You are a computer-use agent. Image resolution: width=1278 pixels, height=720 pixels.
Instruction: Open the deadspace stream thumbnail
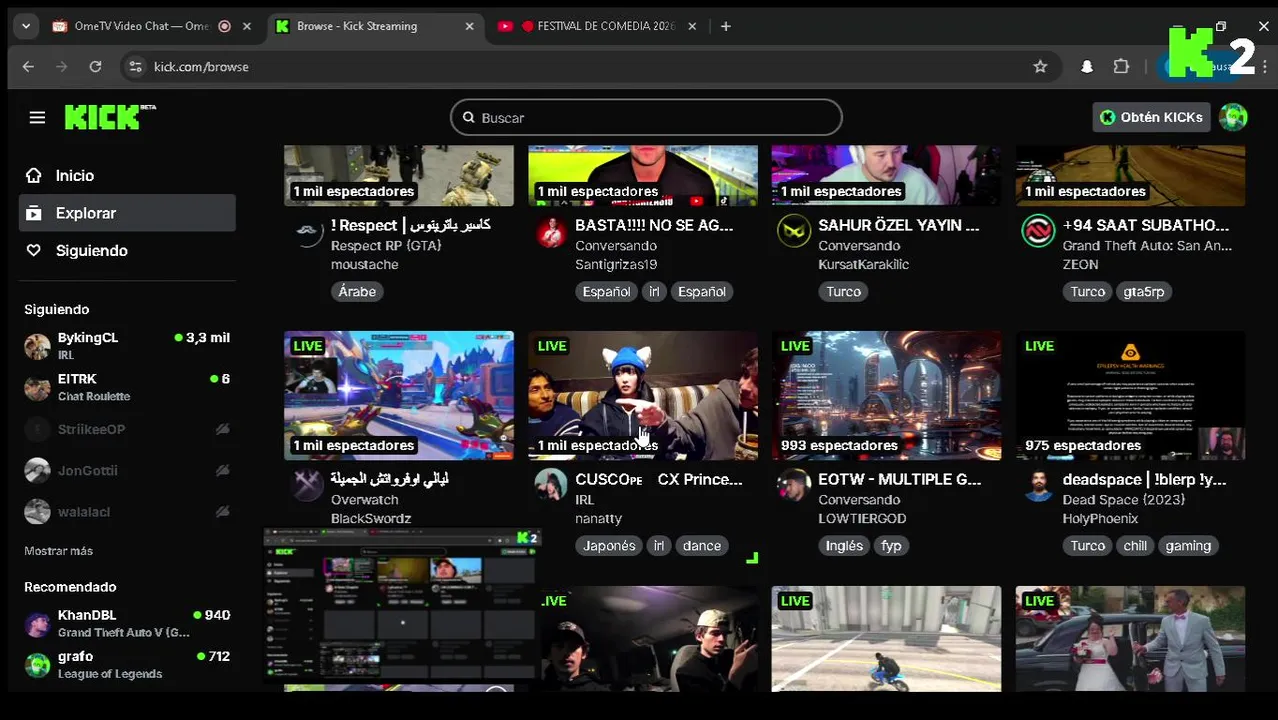[x=1130, y=395]
